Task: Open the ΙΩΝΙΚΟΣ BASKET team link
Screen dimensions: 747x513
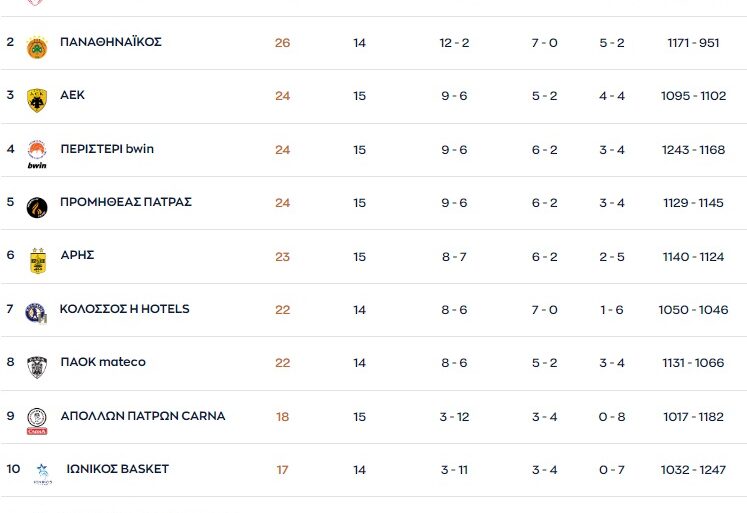Action: coord(118,469)
